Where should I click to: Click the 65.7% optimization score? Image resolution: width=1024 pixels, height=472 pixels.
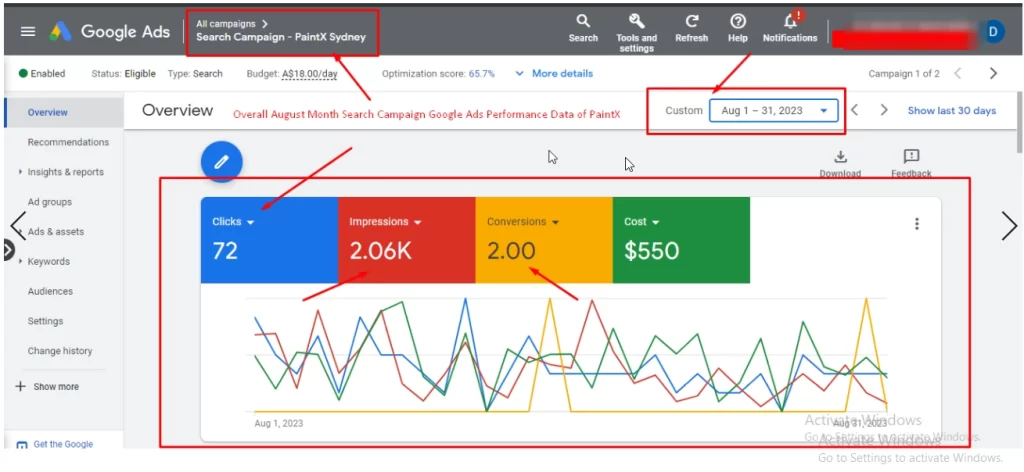[x=481, y=74]
